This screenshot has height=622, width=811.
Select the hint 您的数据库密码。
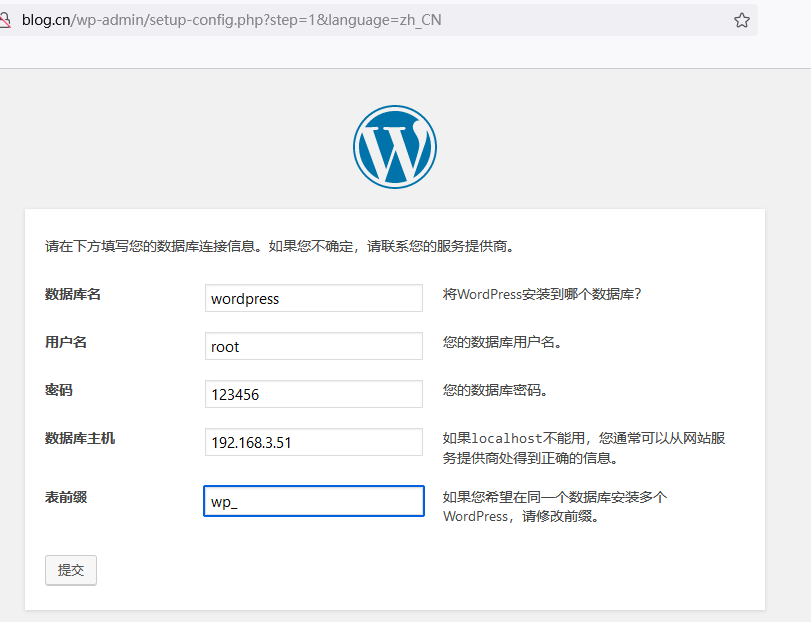495,390
